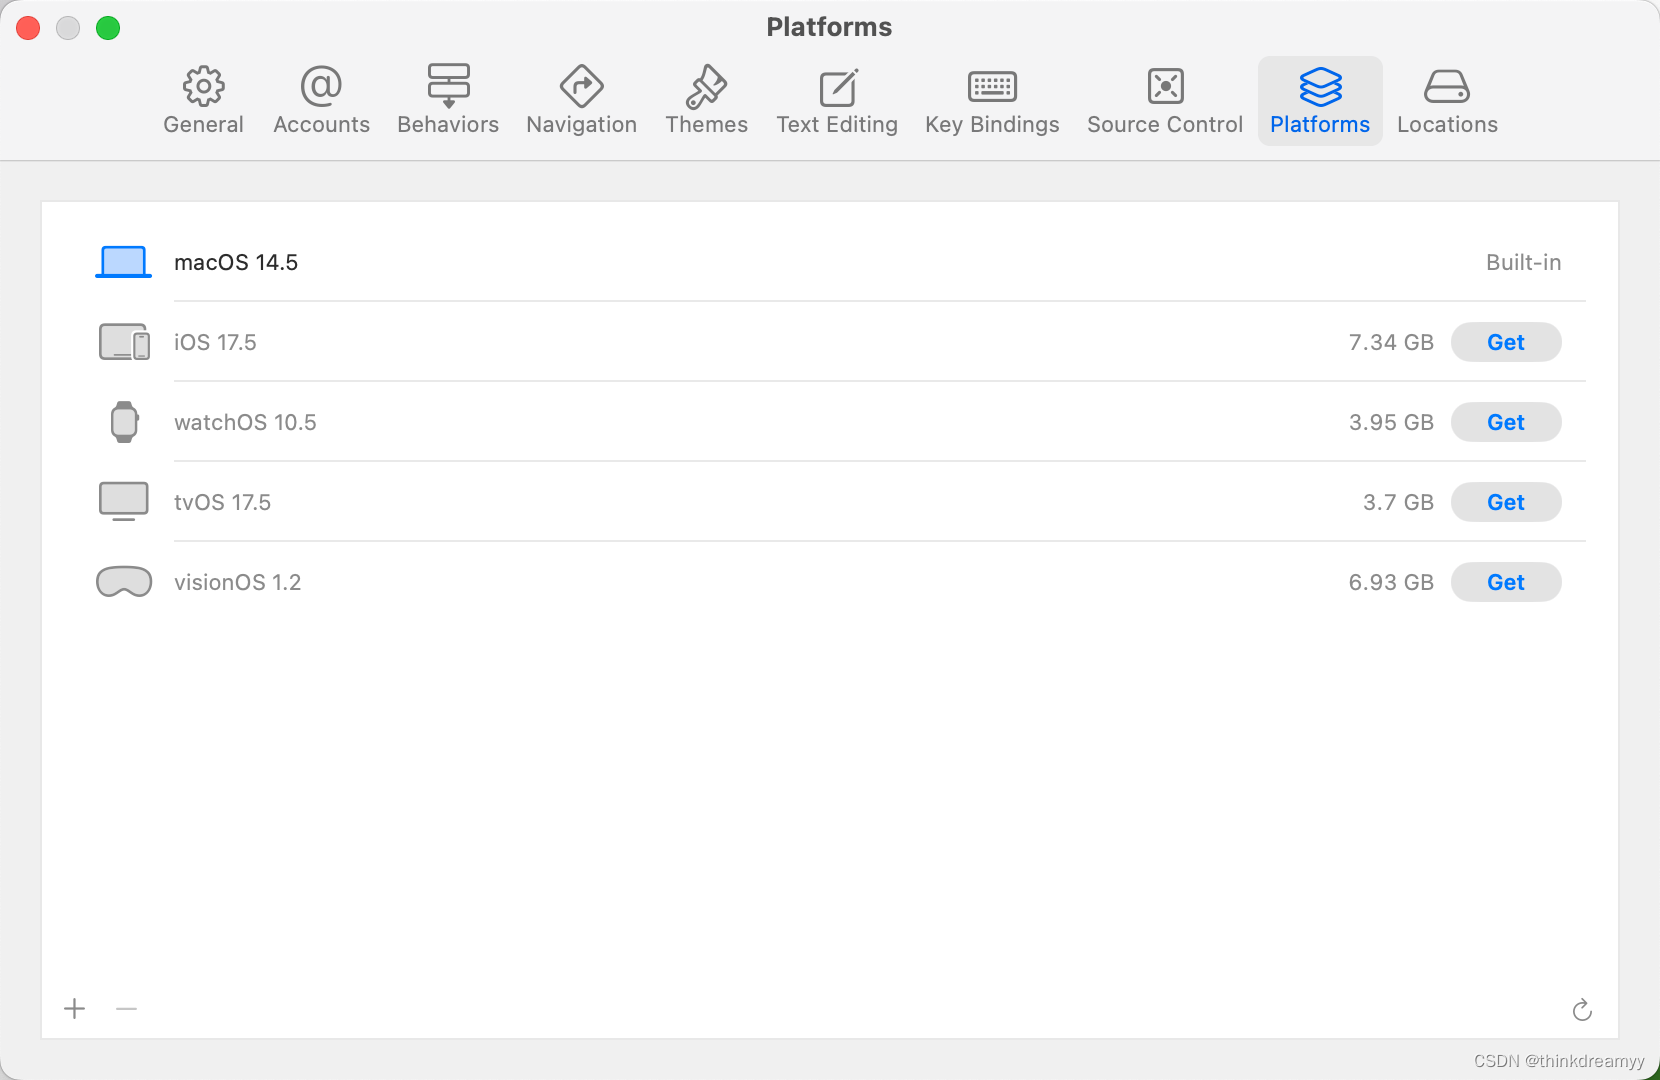Select the watchOS 10.5 row text
This screenshot has width=1660, height=1080.
(x=245, y=422)
